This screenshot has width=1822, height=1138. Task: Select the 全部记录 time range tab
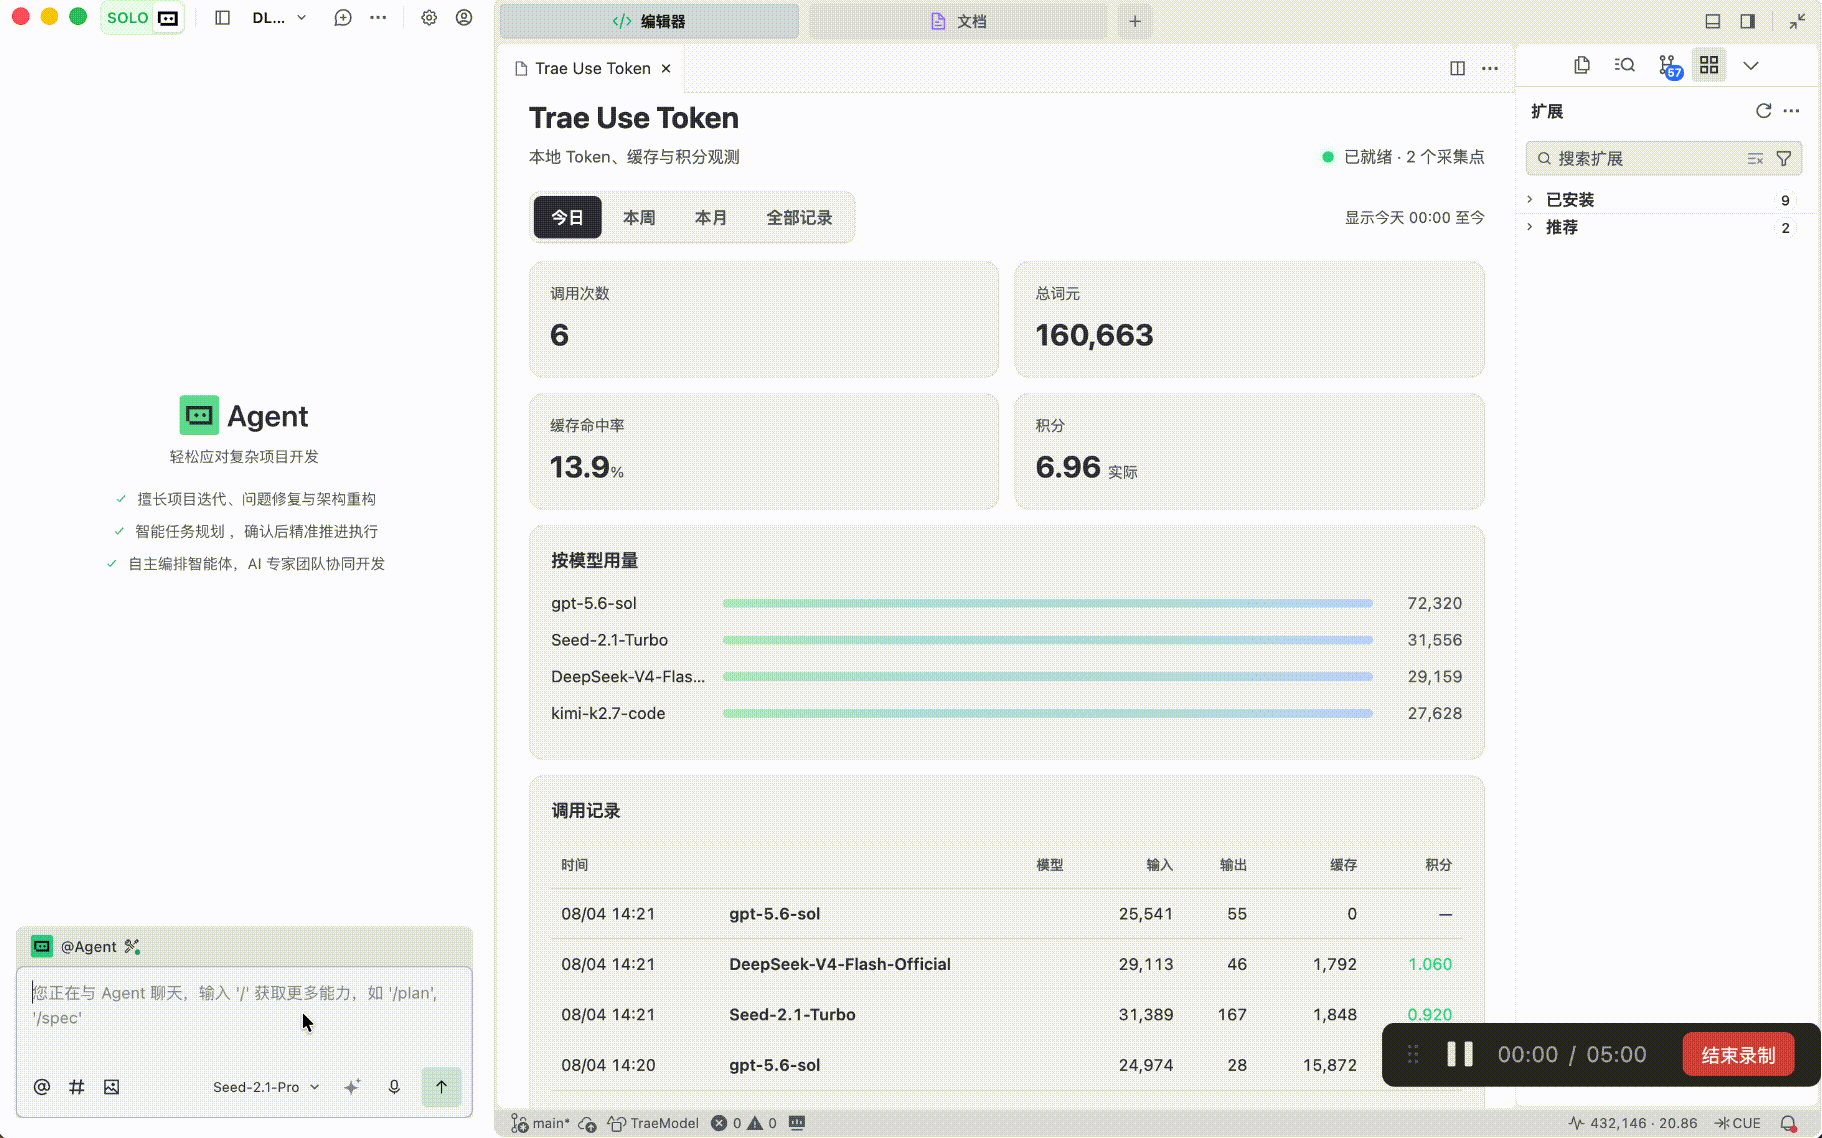[x=799, y=217]
